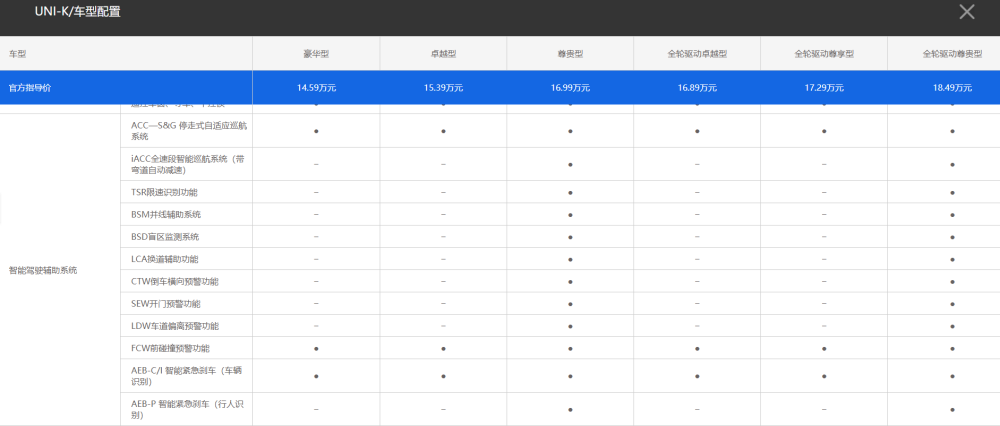The height and width of the screenshot is (426, 1000).
Task: Click the '17.29万元' price
Action: [x=824, y=88]
